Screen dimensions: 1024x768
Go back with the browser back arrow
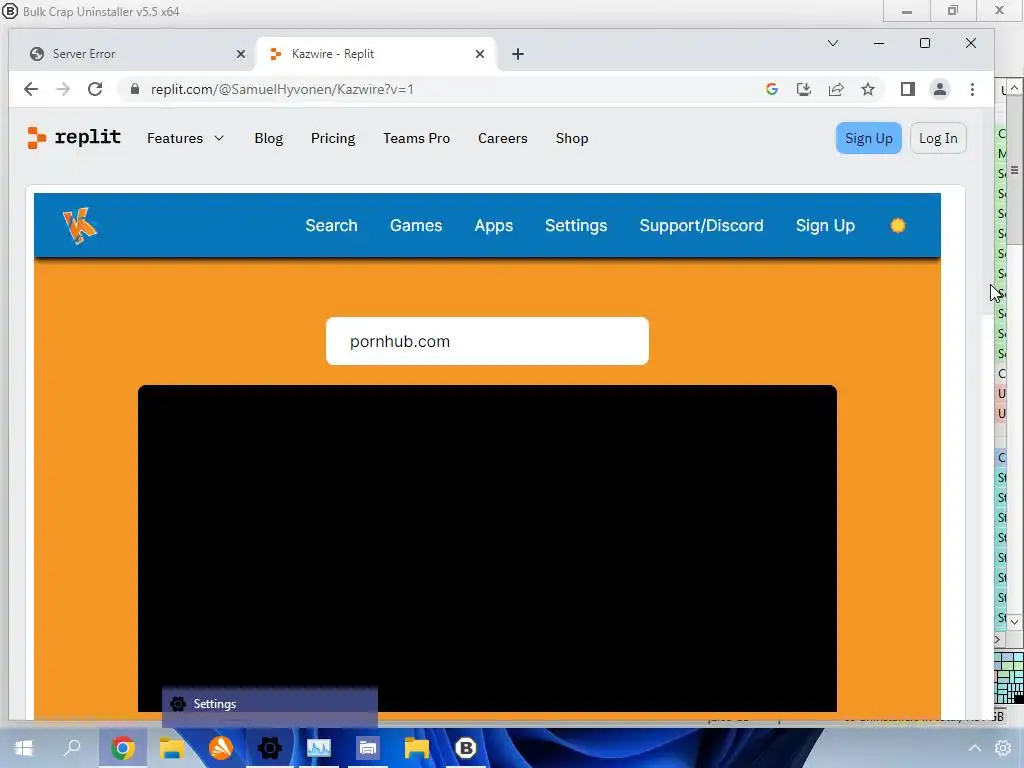click(x=31, y=89)
